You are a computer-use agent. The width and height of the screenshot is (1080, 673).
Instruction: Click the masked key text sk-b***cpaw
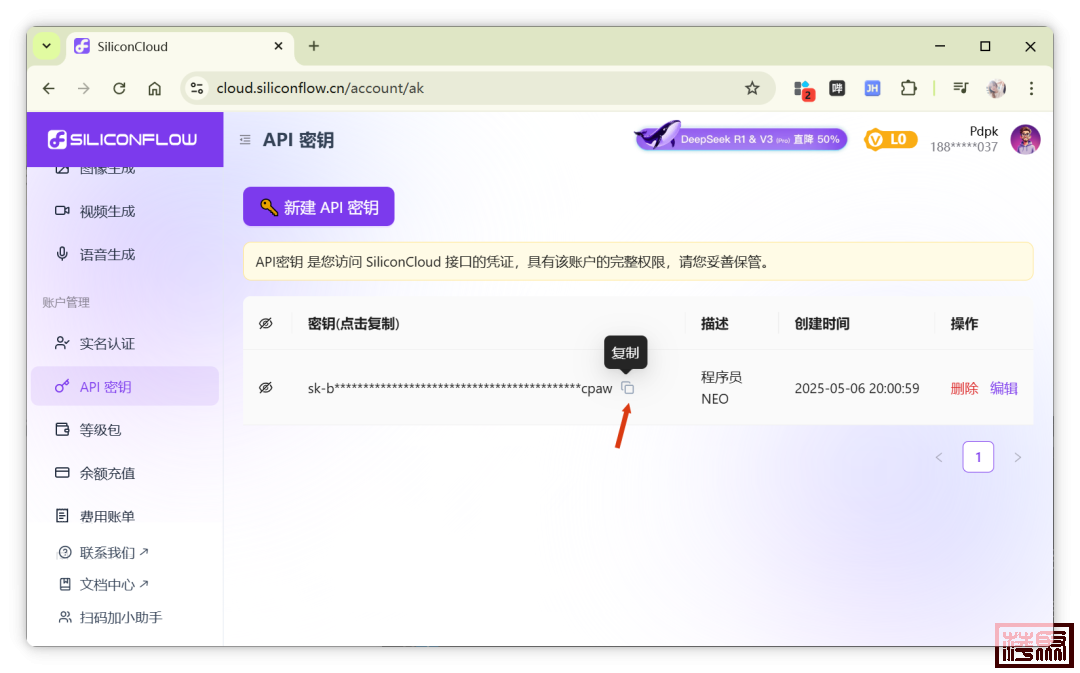coord(459,389)
